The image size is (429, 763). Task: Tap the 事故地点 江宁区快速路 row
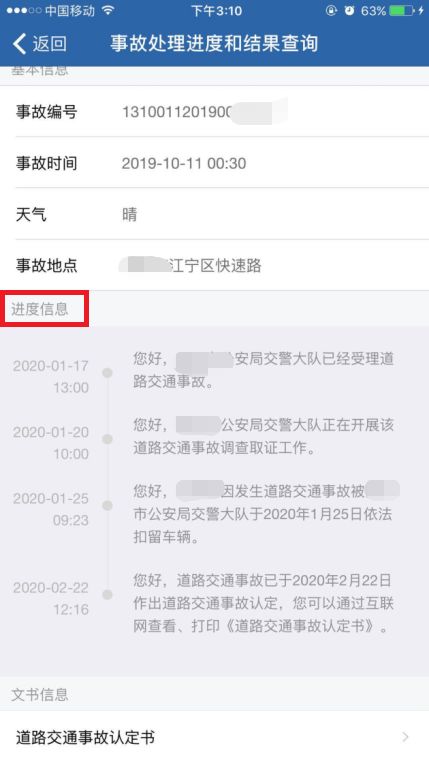(x=214, y=265)
